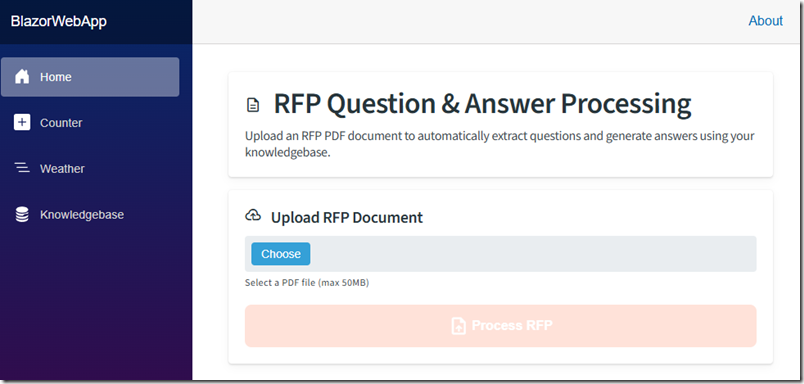Click the Knowledgebase database stack icon

[22, 214]
